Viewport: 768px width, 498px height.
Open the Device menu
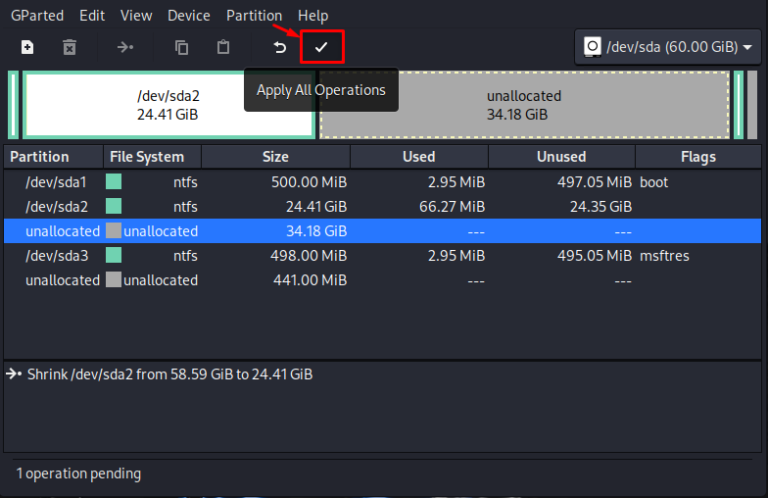point(189,16)
